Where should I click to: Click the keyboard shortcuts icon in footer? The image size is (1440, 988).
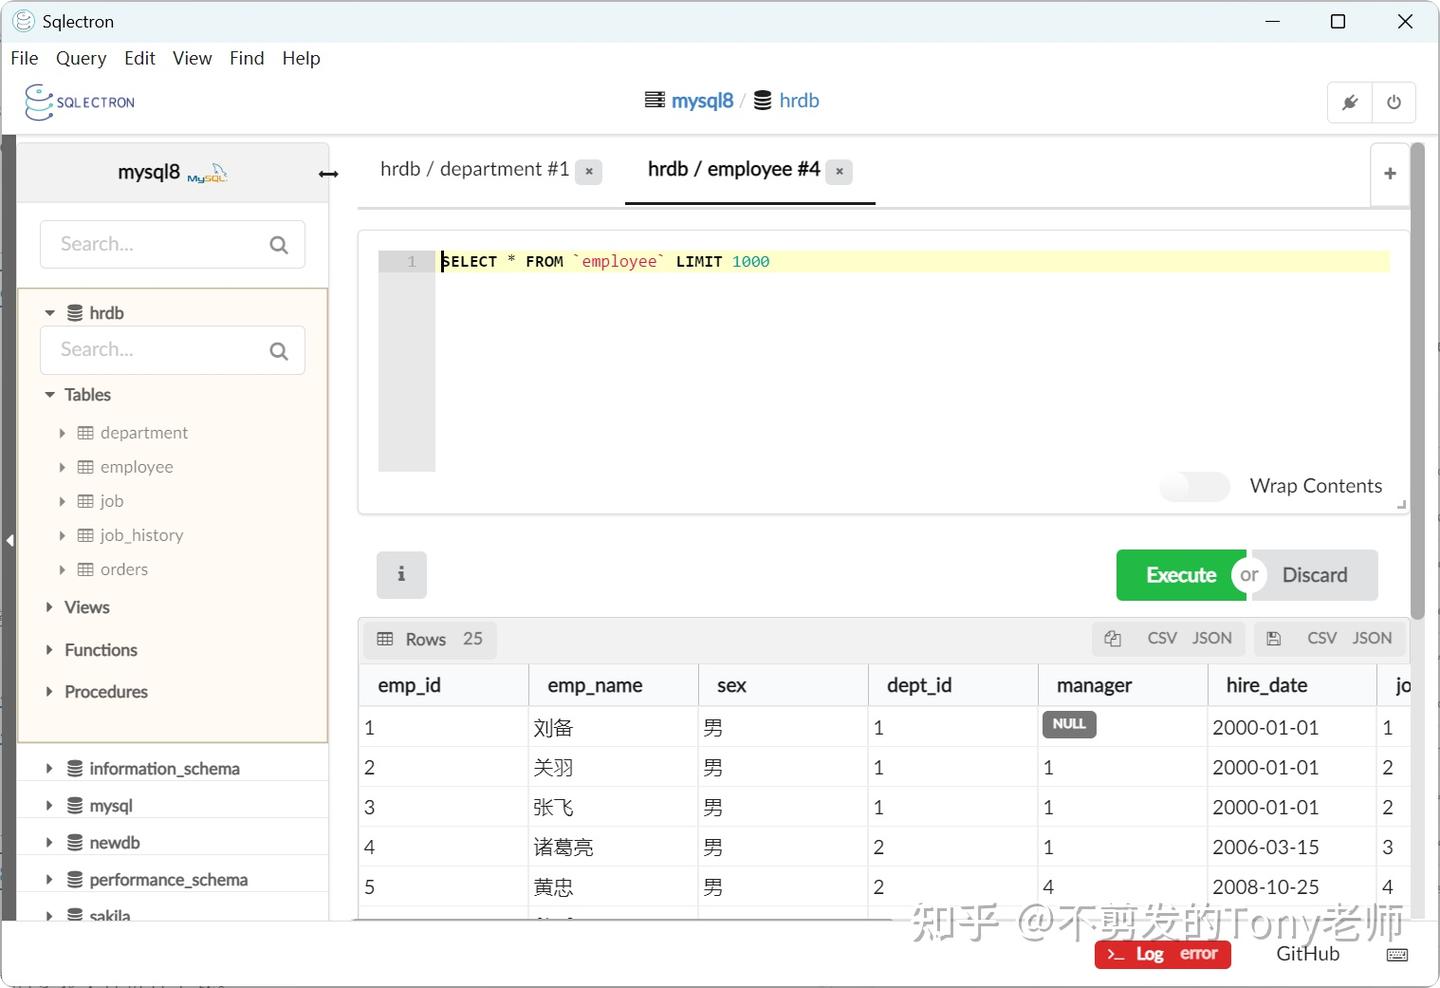pyautogui.click(x=1397, y=955)
